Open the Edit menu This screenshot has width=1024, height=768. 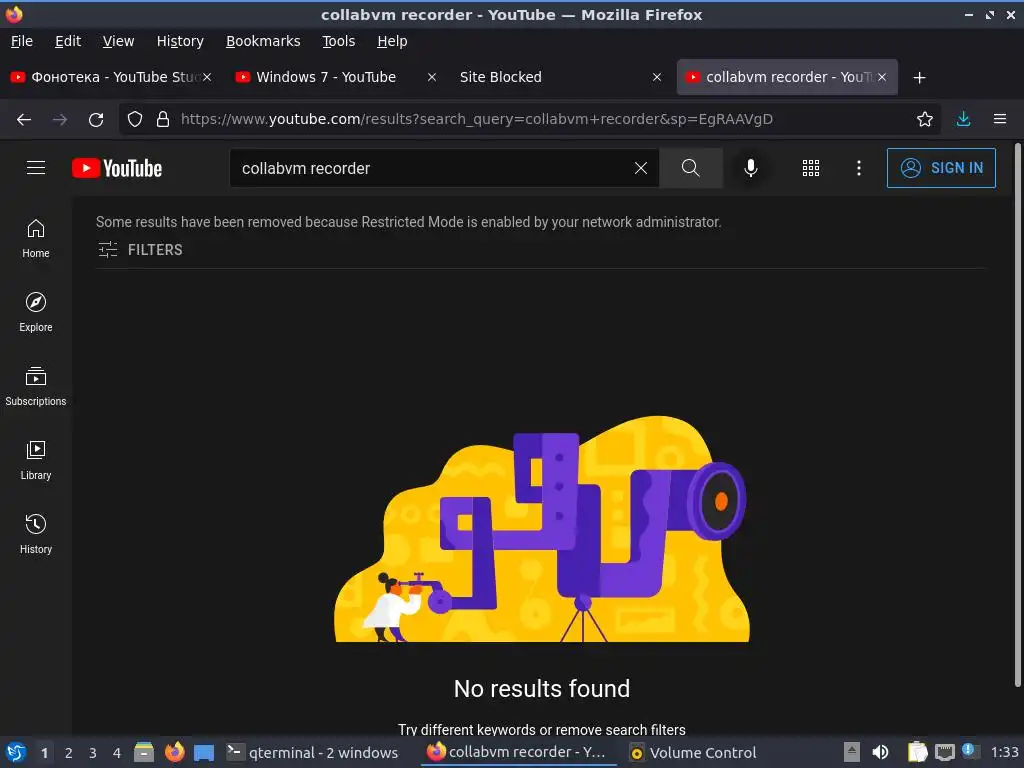tap(68, 41)
